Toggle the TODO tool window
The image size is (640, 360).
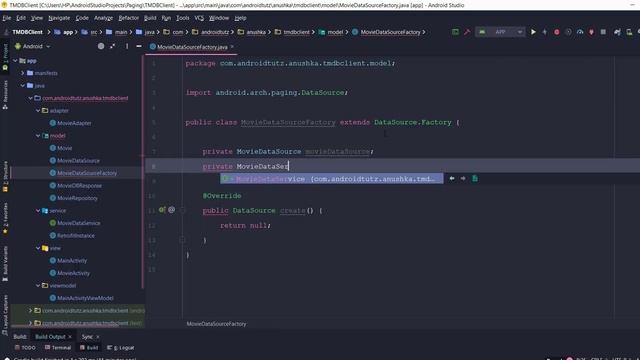click(25, 348)
